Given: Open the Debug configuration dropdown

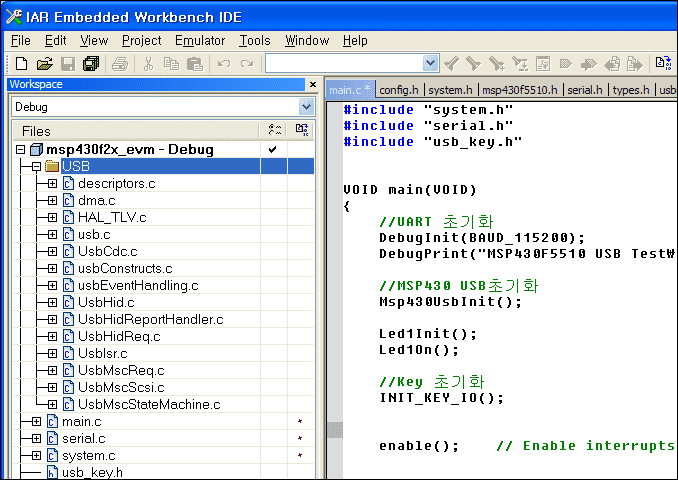Looking at the screenshot, I should coord(306,107).
